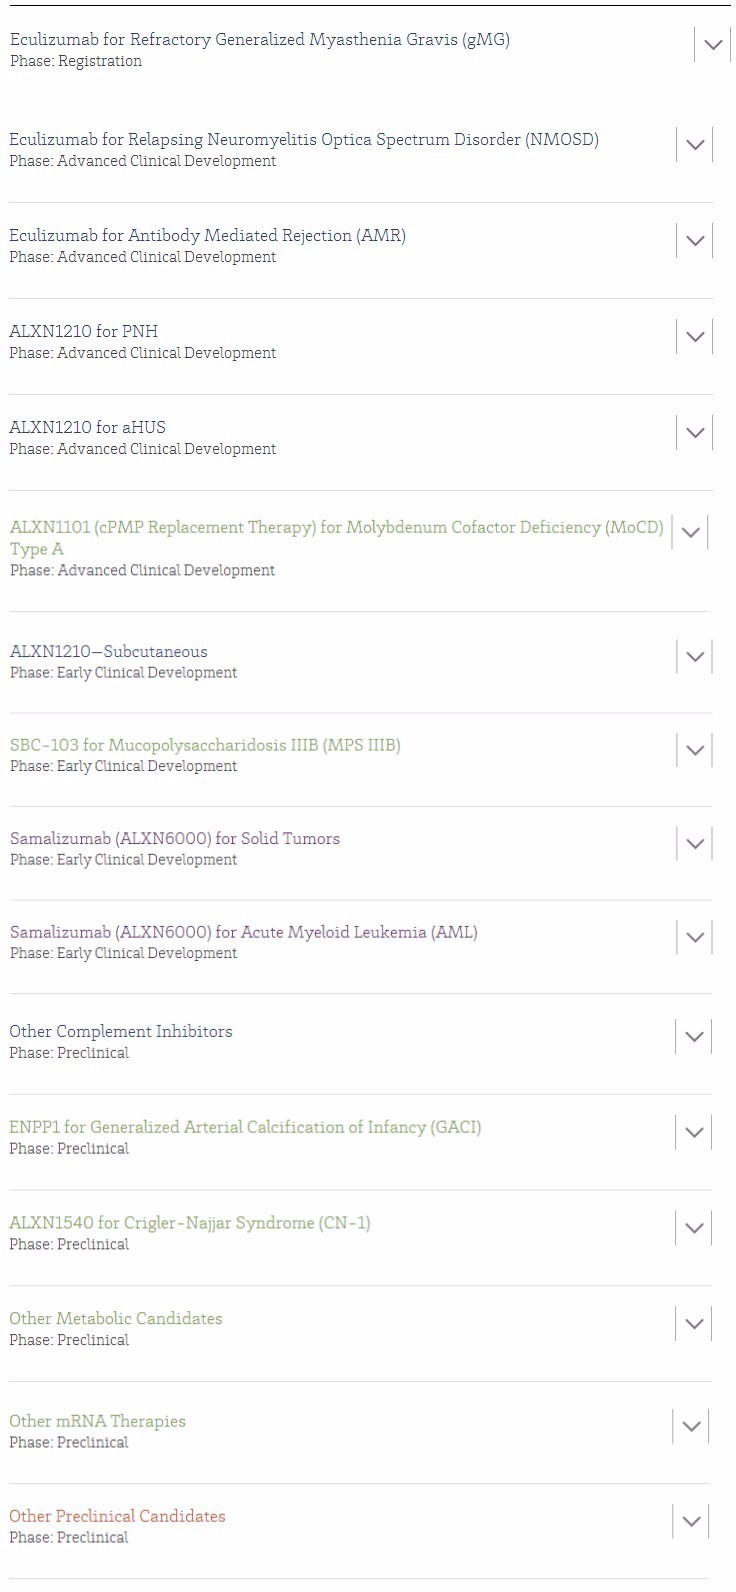Expand chevron for Eculizumab NMOSD entry
The image size is (736, 1592).
click(x=695, y=144)
